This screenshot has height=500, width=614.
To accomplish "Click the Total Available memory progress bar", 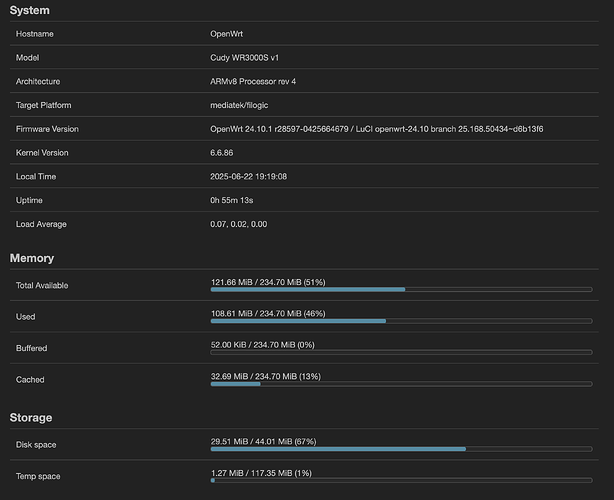I will (x=400, y=289).
